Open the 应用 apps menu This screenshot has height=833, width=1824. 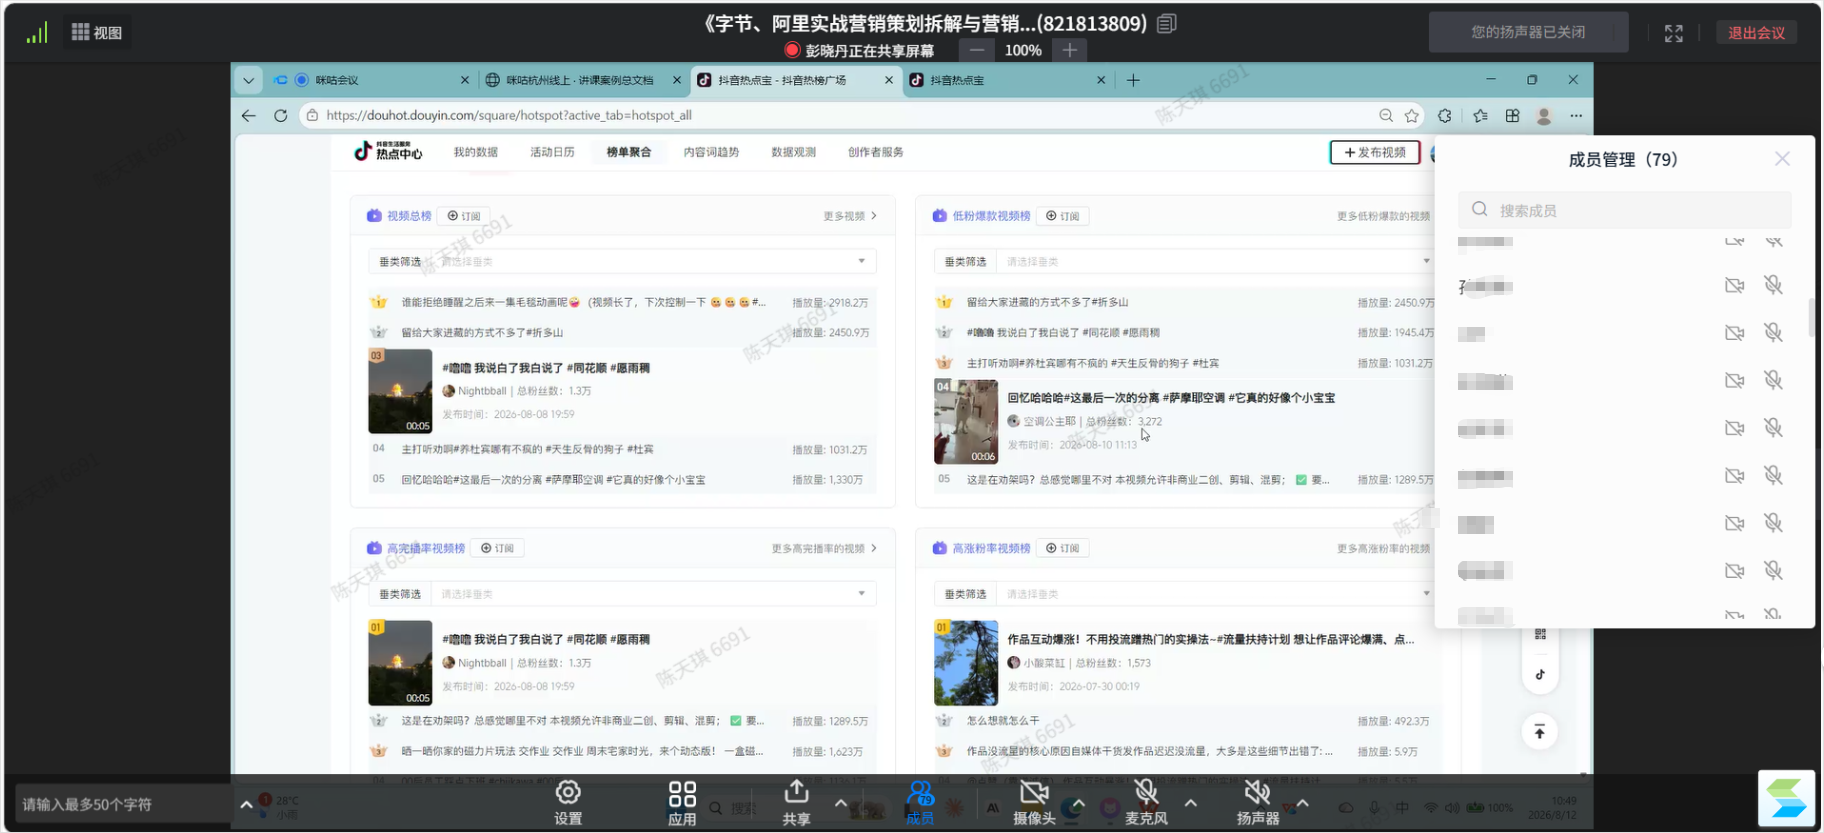tap(682, 802)
